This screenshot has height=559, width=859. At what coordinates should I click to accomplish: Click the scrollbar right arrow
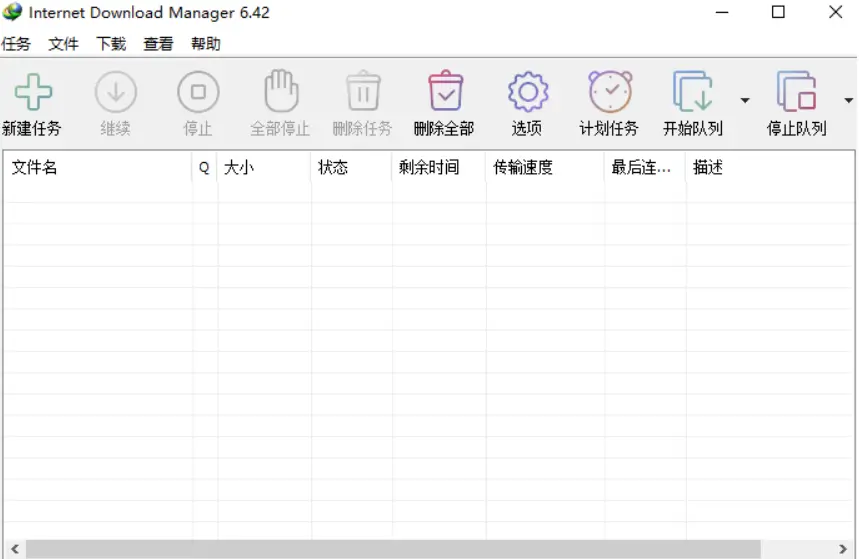[843, 549]
